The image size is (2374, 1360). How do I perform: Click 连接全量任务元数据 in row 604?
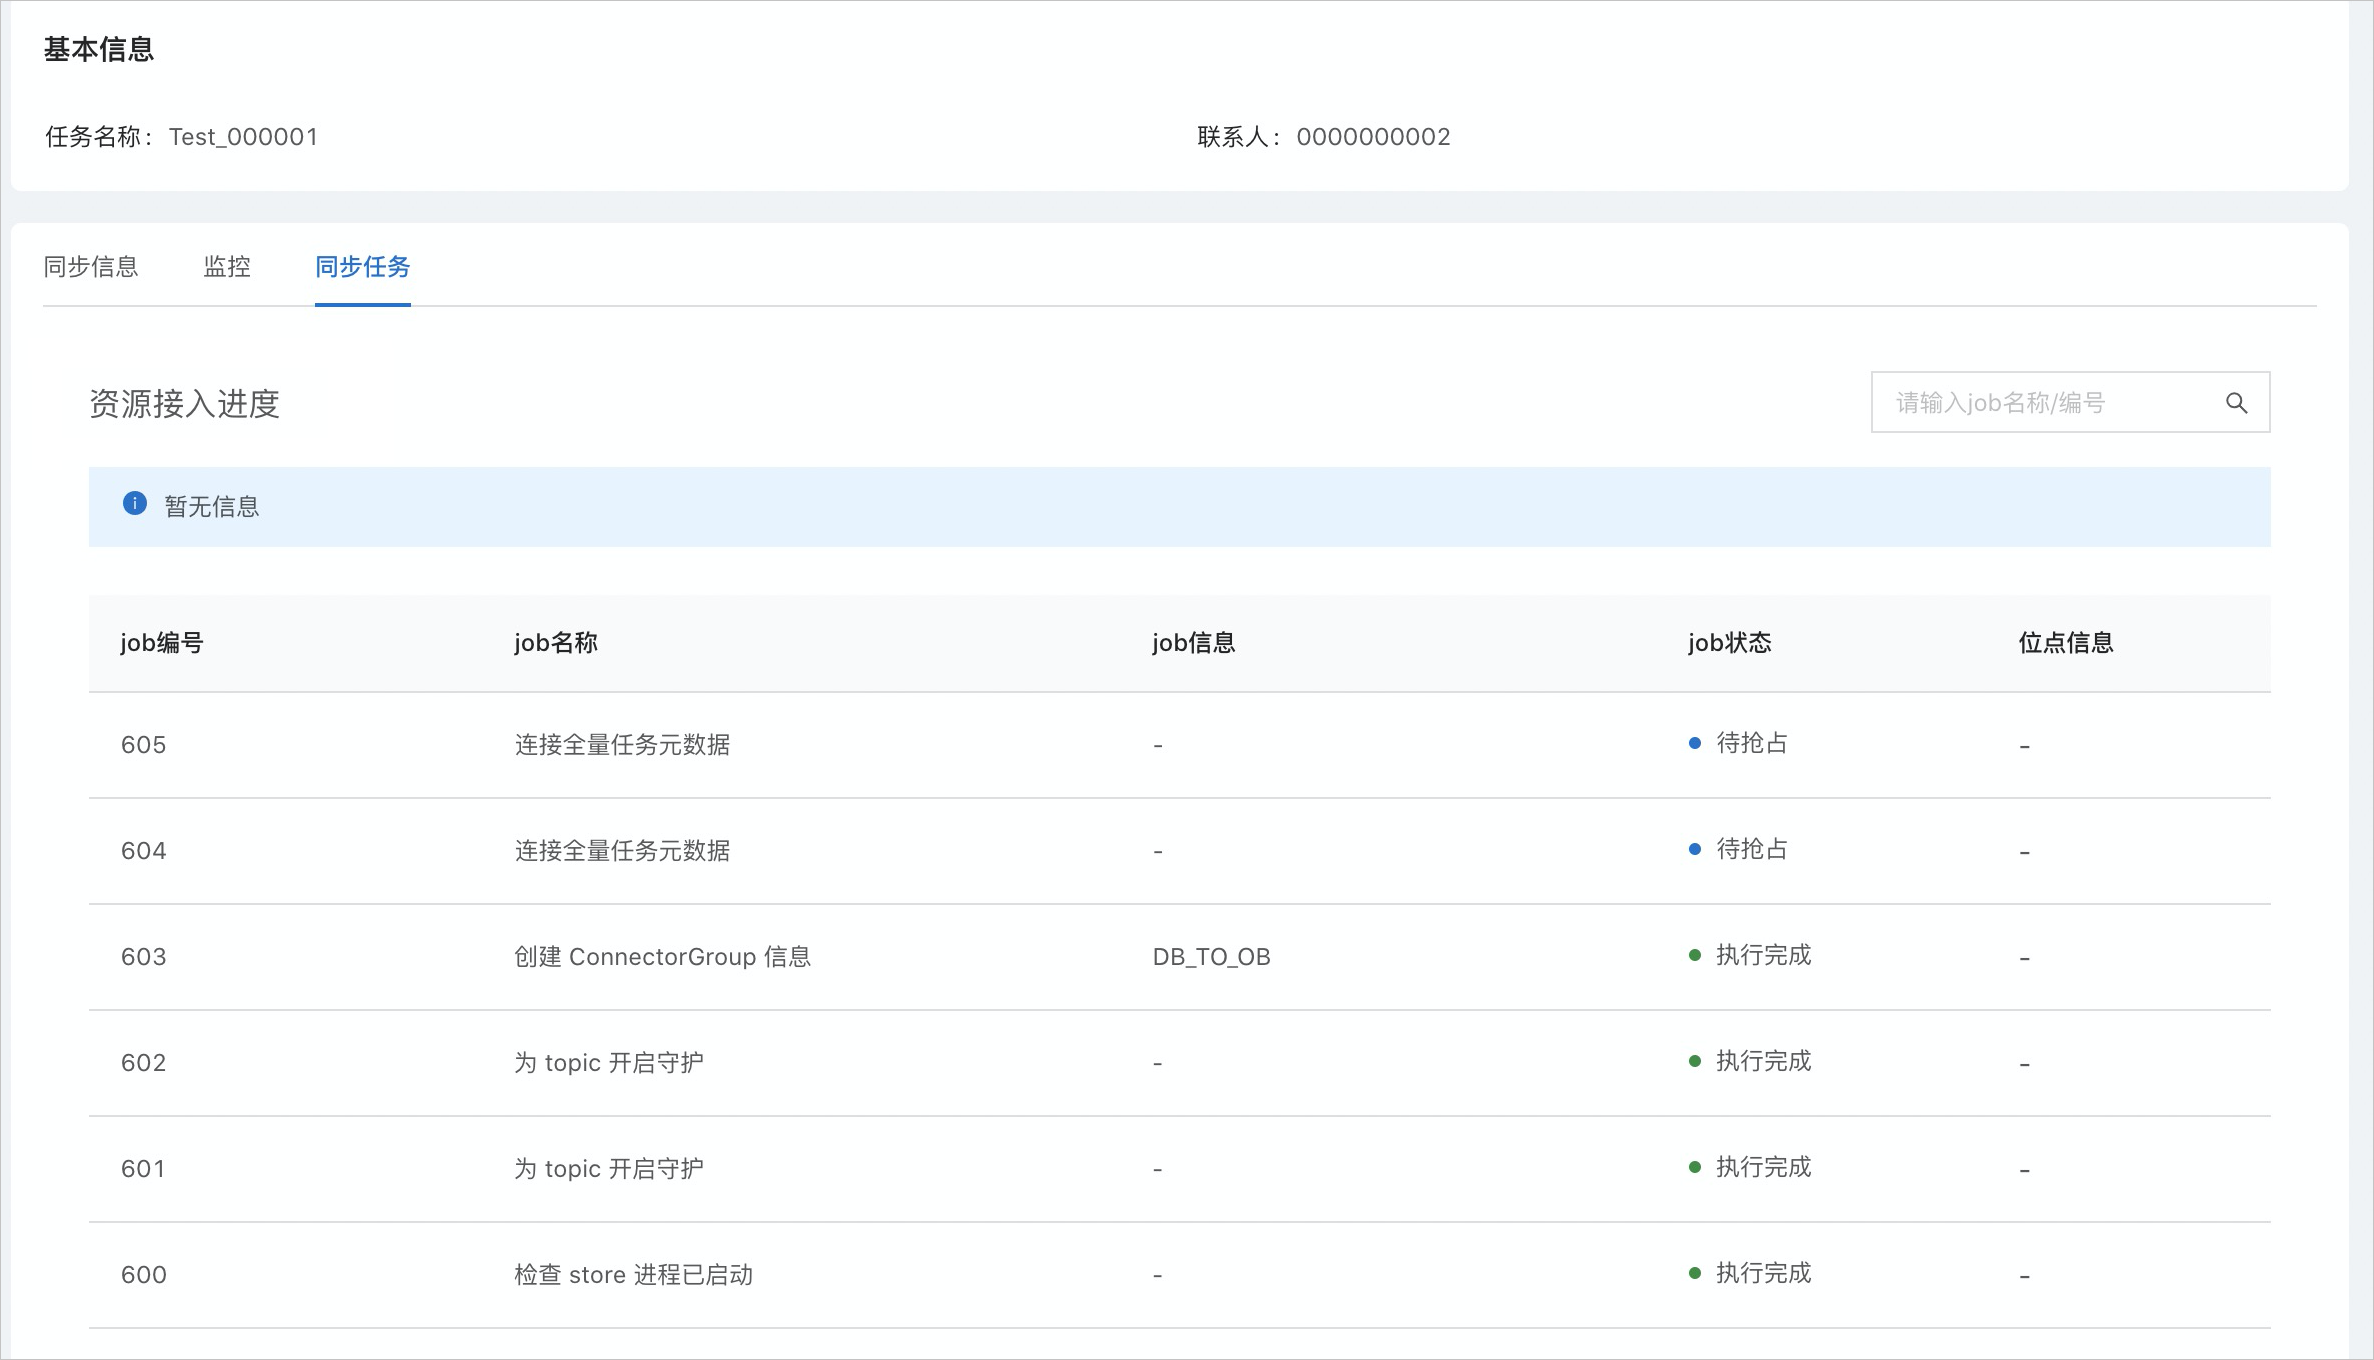[622, 851]
